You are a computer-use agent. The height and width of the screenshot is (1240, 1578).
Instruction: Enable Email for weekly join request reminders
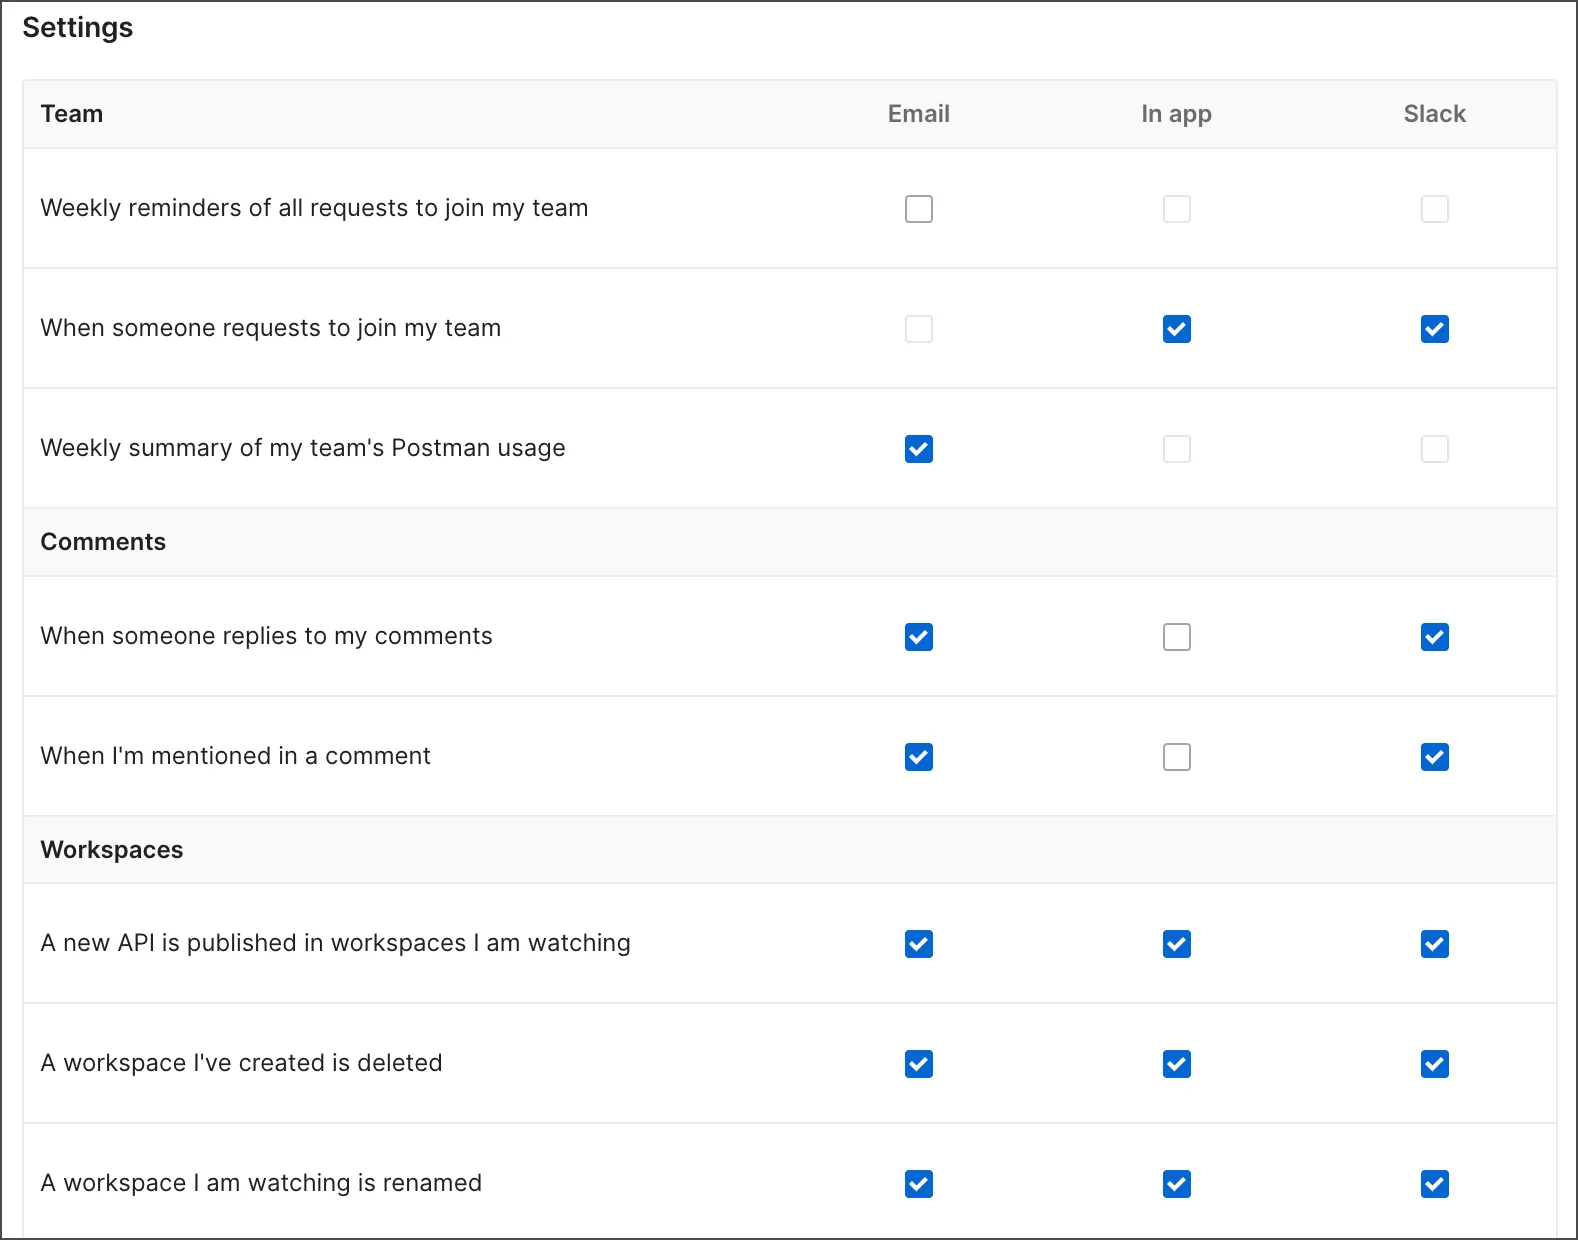918,209
